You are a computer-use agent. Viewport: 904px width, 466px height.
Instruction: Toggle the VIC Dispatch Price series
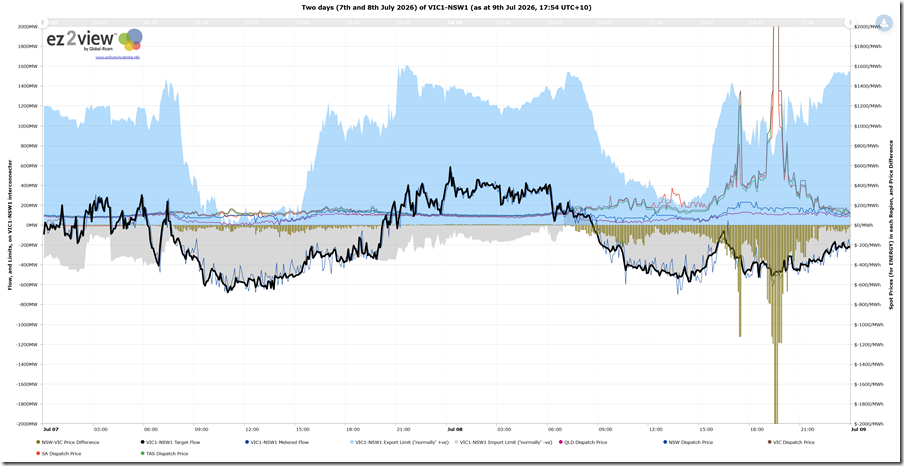coord(791,442)
